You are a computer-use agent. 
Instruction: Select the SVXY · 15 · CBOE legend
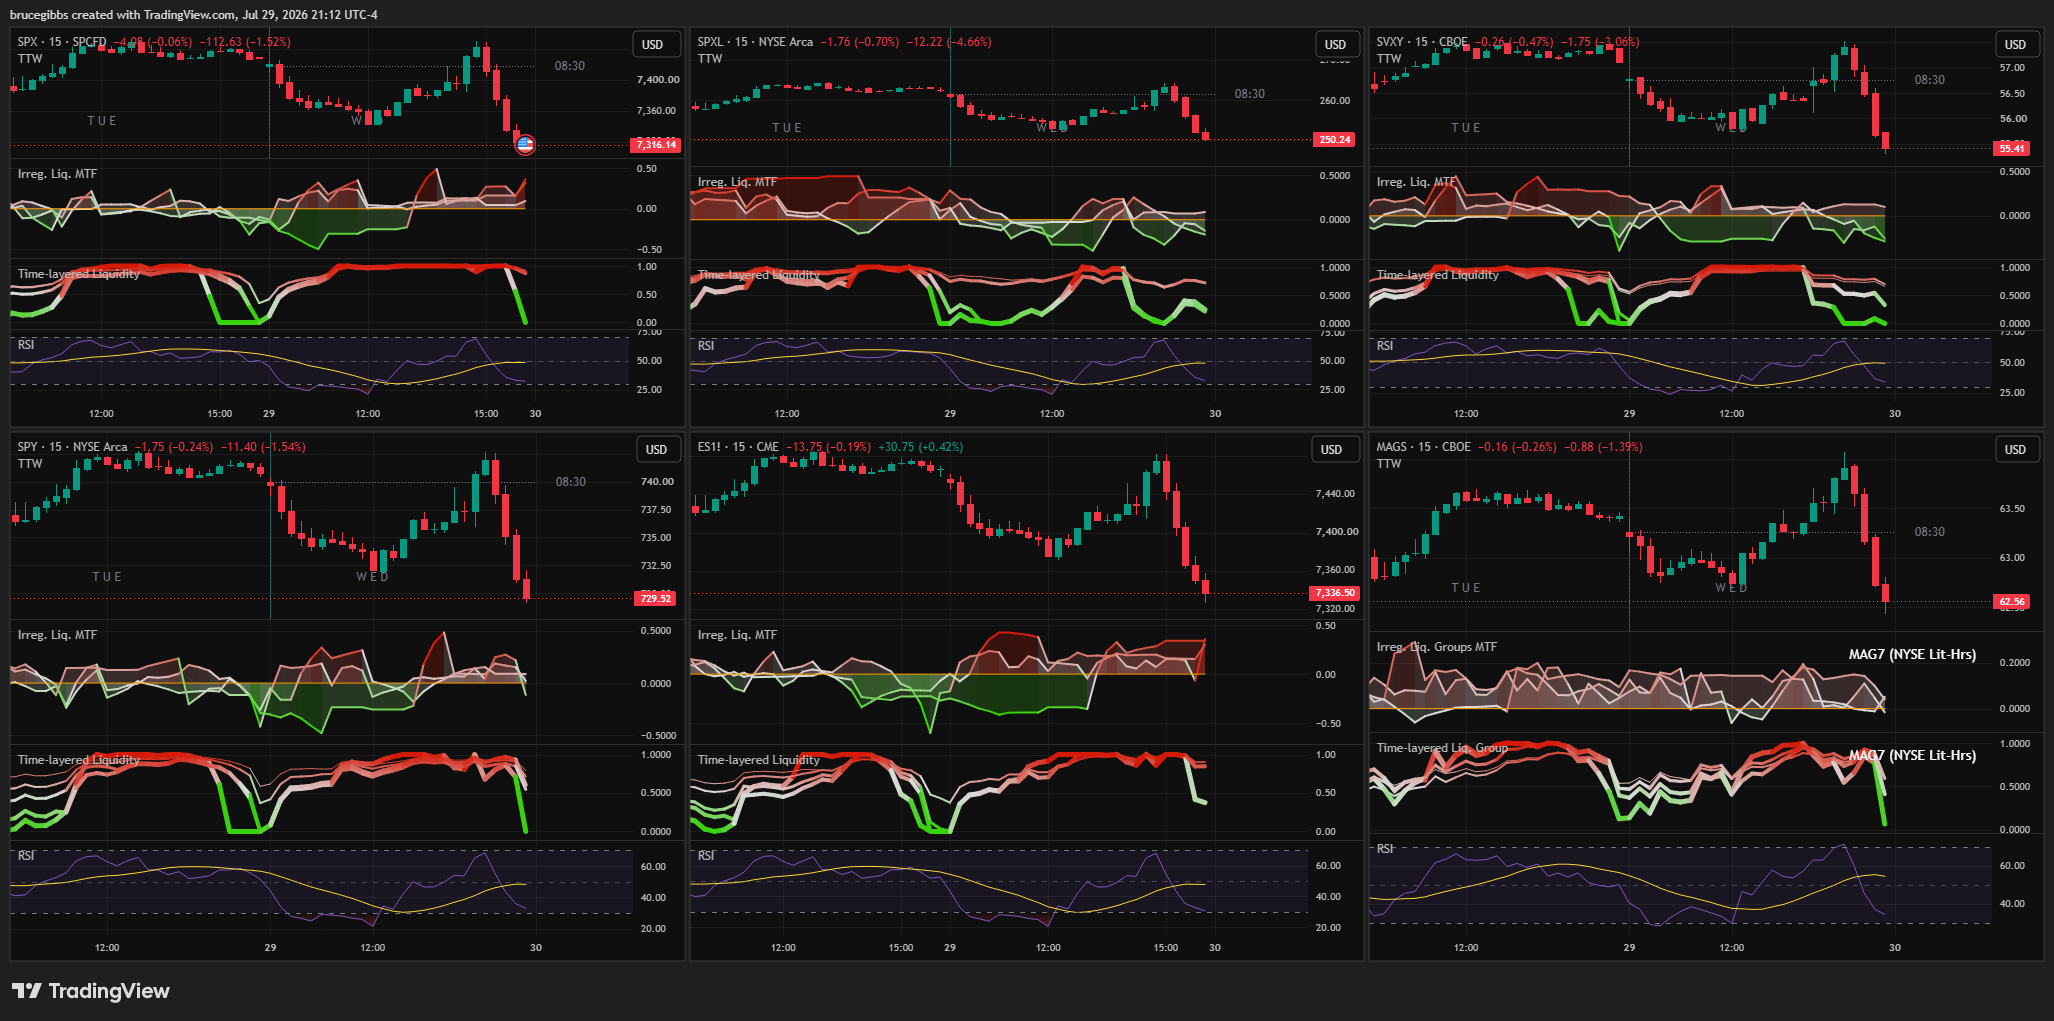pos(1422,42)
